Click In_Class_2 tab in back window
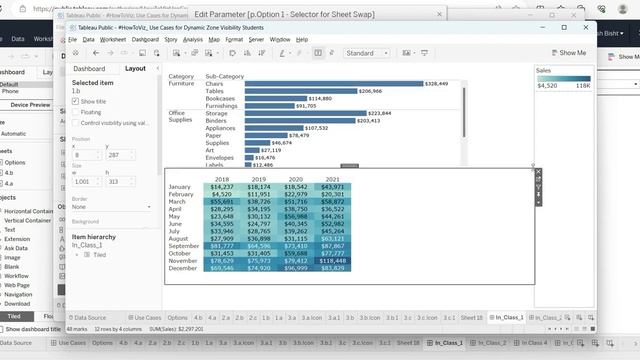The height and width of the screenshot is (360, 640). point(488,343)
